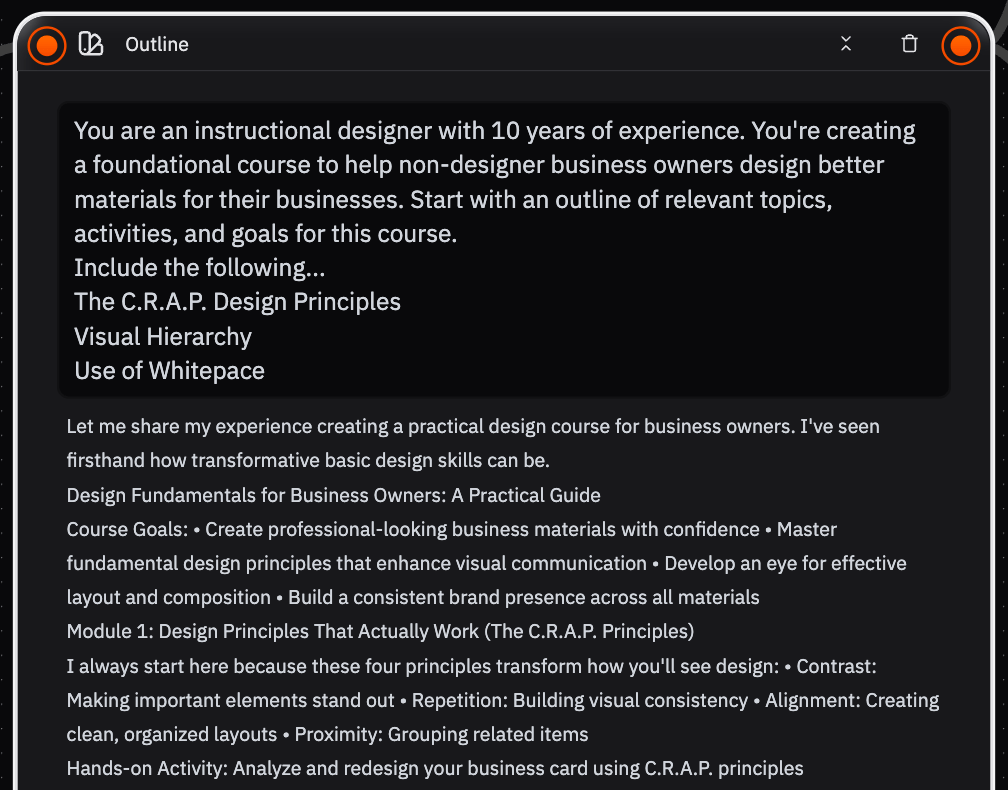This screenshot has width=1008, height=790.
Task: Select the Design Fundamentals for Business Owners heading
Action: point(333,495)
